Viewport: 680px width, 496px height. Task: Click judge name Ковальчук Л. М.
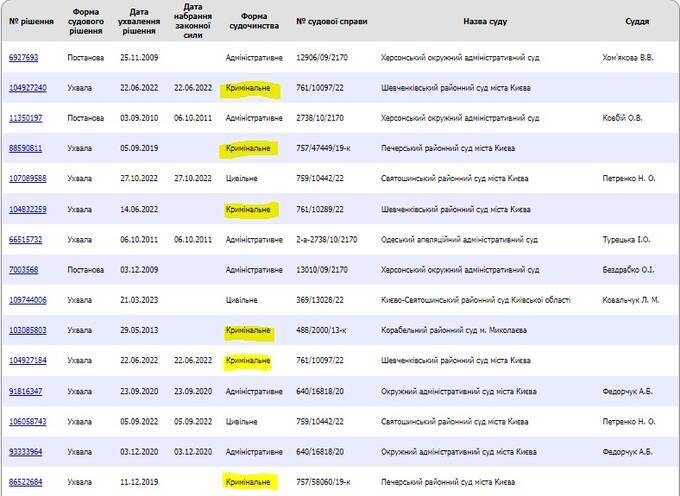coord(631,300)
